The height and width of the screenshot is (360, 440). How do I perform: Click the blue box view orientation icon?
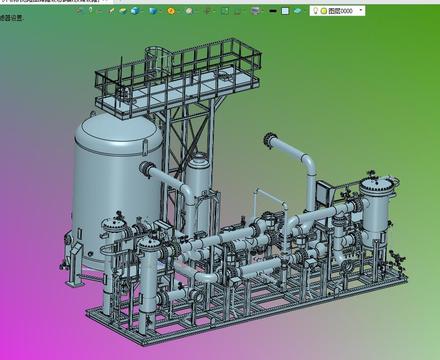point(153,11)
